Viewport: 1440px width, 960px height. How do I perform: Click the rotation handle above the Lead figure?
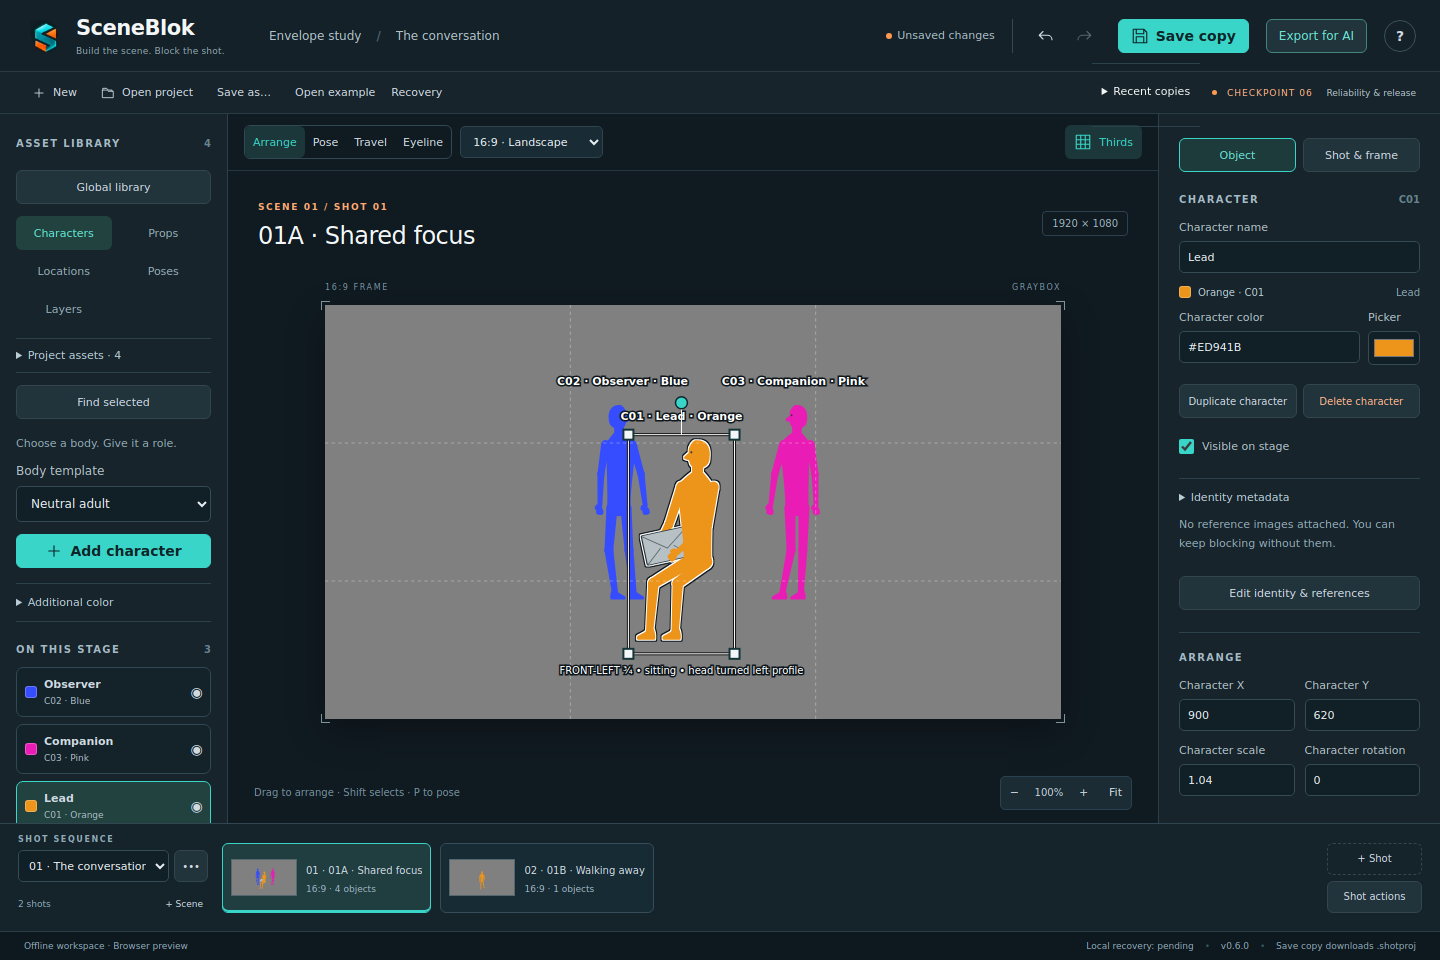click(681, 402)
